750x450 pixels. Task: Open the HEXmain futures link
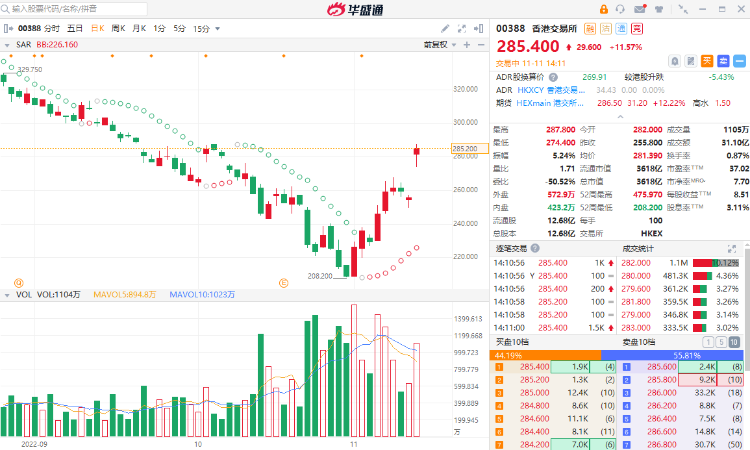pos(550,103)
